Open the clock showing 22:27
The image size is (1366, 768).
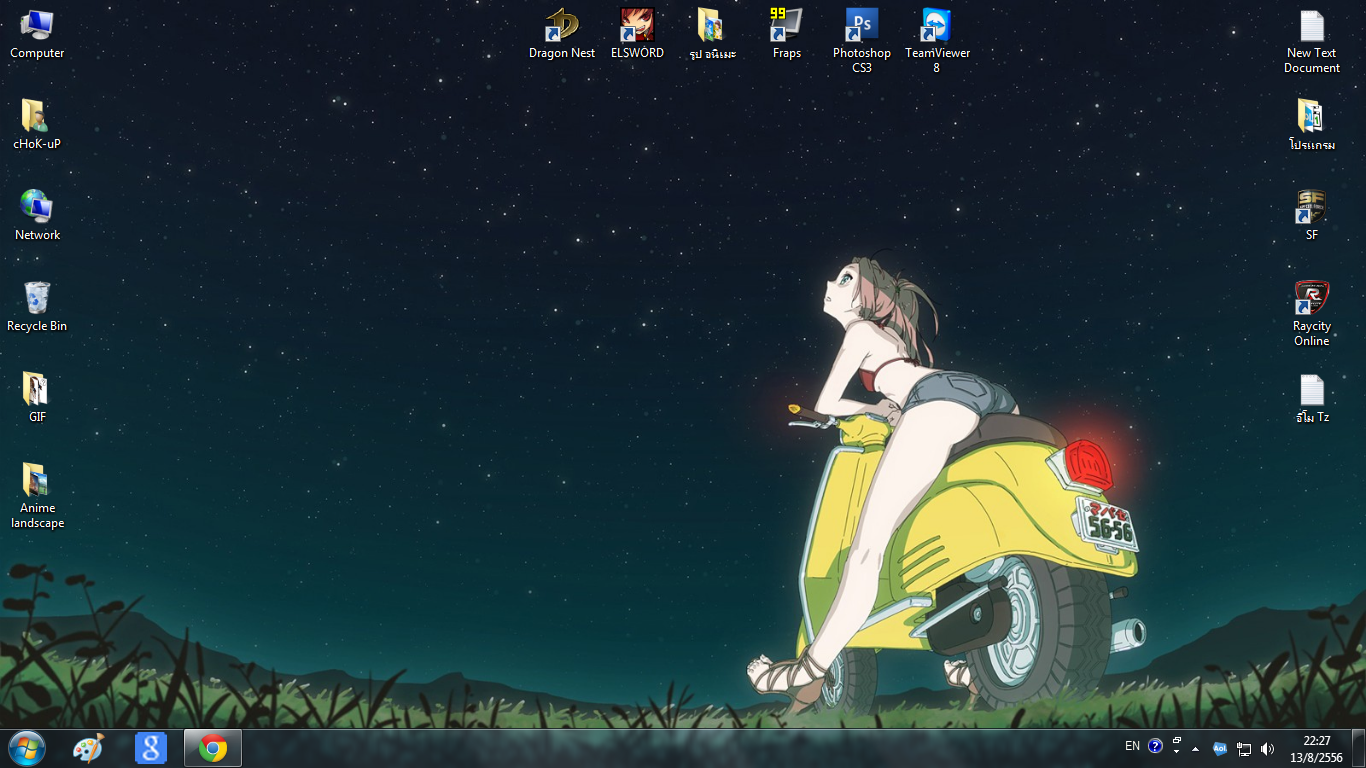pyautogui.click(x=1317, y=748)
